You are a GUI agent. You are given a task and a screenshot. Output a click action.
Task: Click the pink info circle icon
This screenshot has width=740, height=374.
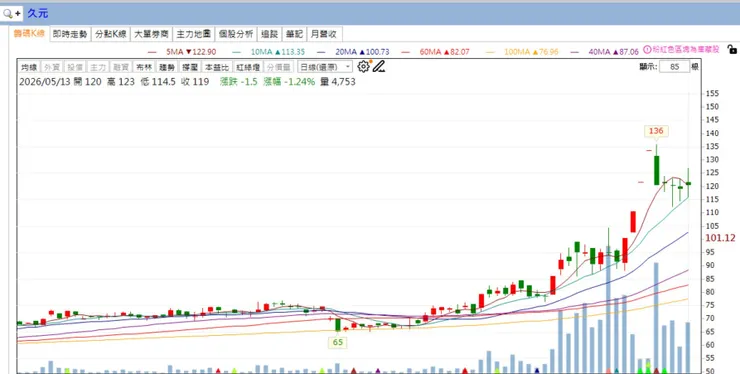[x=647, y=50]
